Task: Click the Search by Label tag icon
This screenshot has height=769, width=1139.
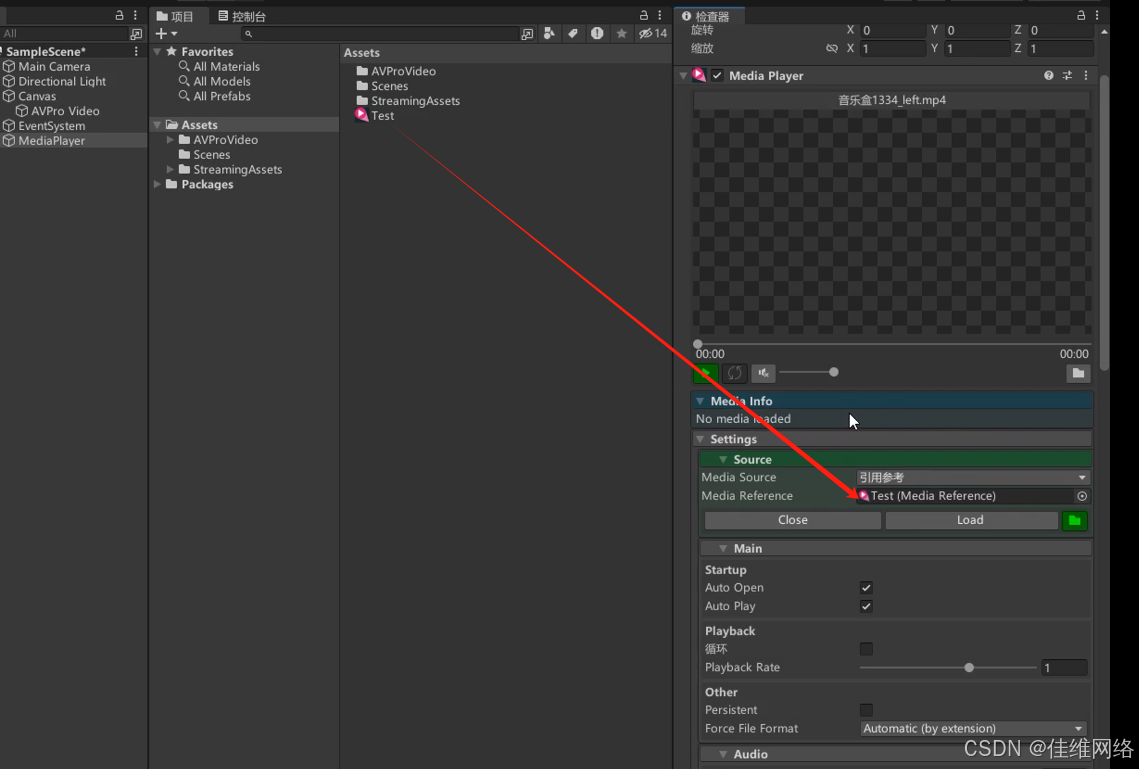Action: tap(573, 33)
